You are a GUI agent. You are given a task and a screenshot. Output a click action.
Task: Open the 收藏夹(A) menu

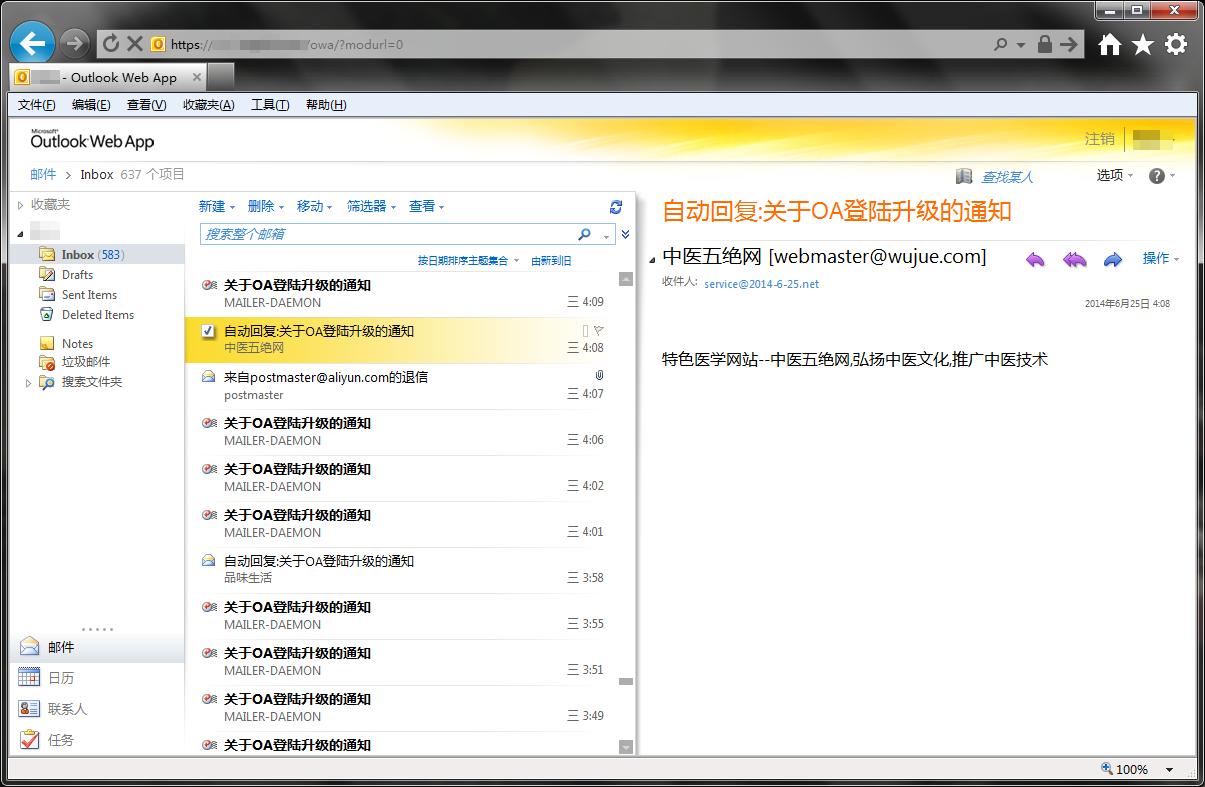208,105
